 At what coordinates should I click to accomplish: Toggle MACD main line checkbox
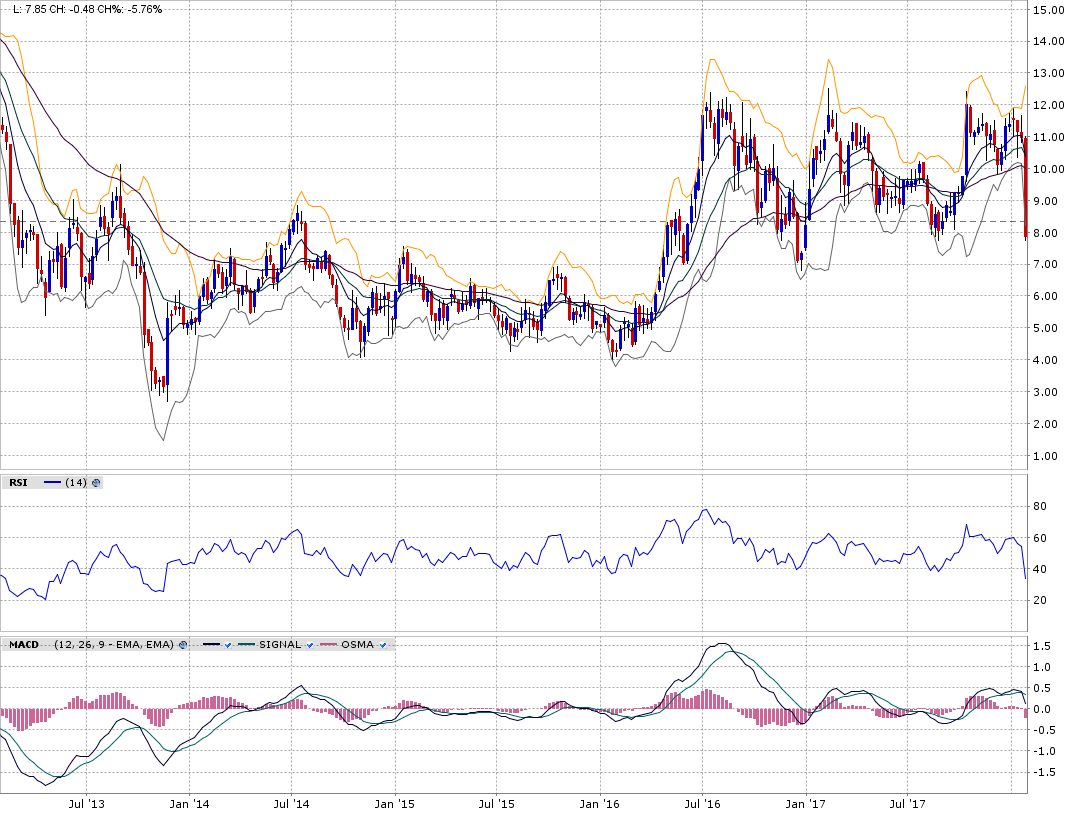point(229,645)
